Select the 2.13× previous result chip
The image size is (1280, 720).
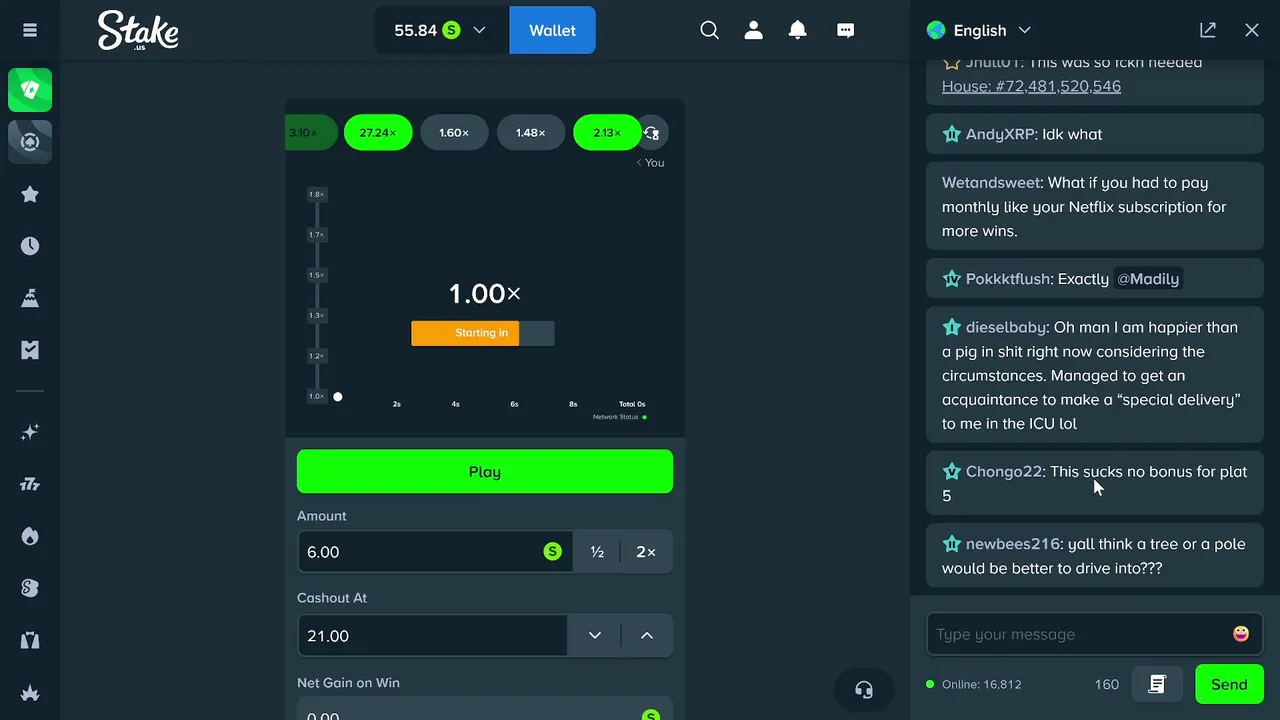[x=607, y=133]
